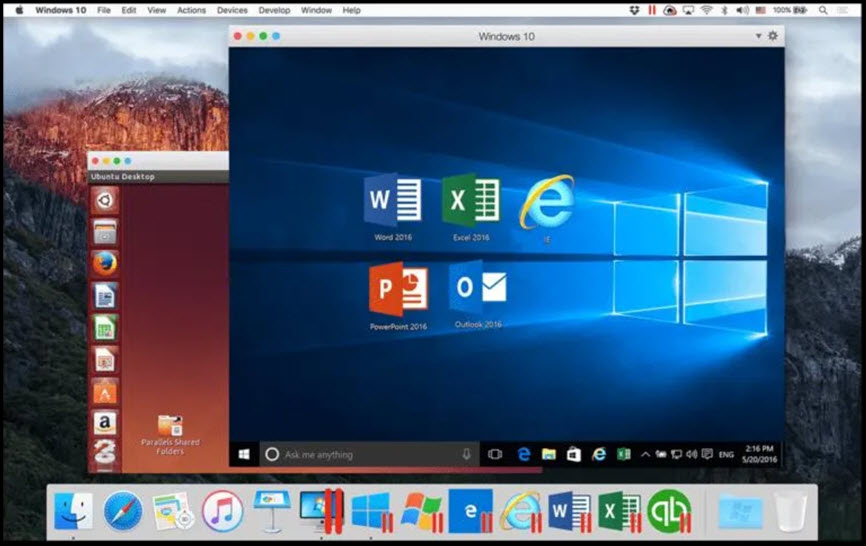
Task: Open the Windows Action Center icon
Action: tap(707, 454)
